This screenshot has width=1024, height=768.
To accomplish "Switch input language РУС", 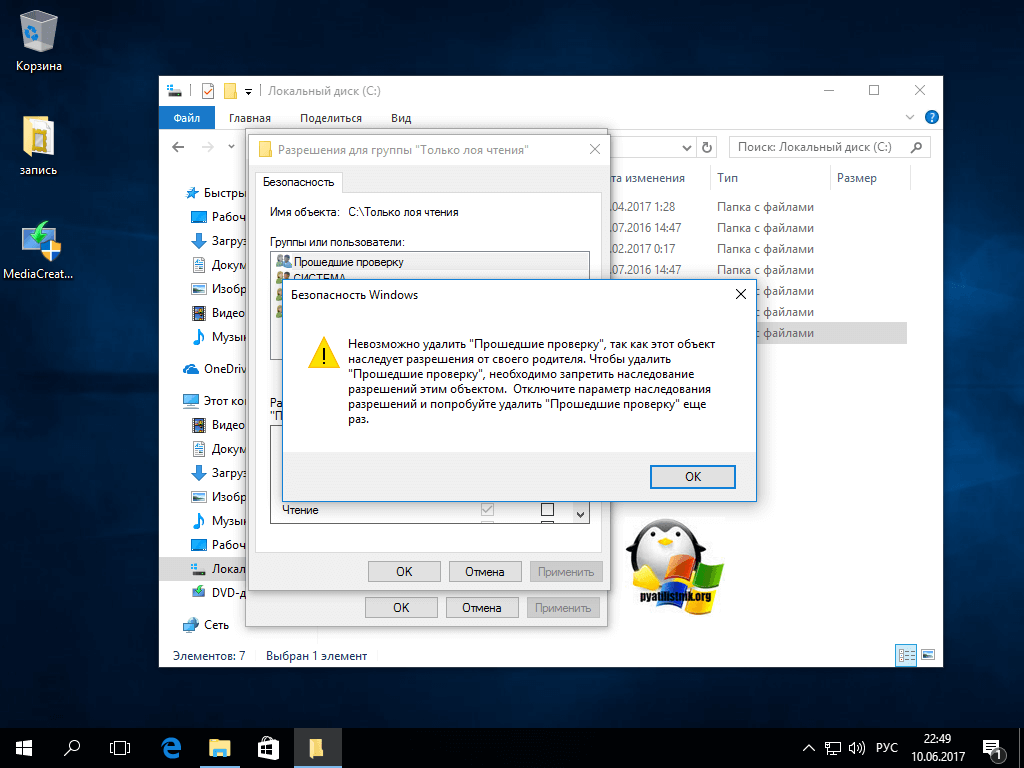I will 886,748.
